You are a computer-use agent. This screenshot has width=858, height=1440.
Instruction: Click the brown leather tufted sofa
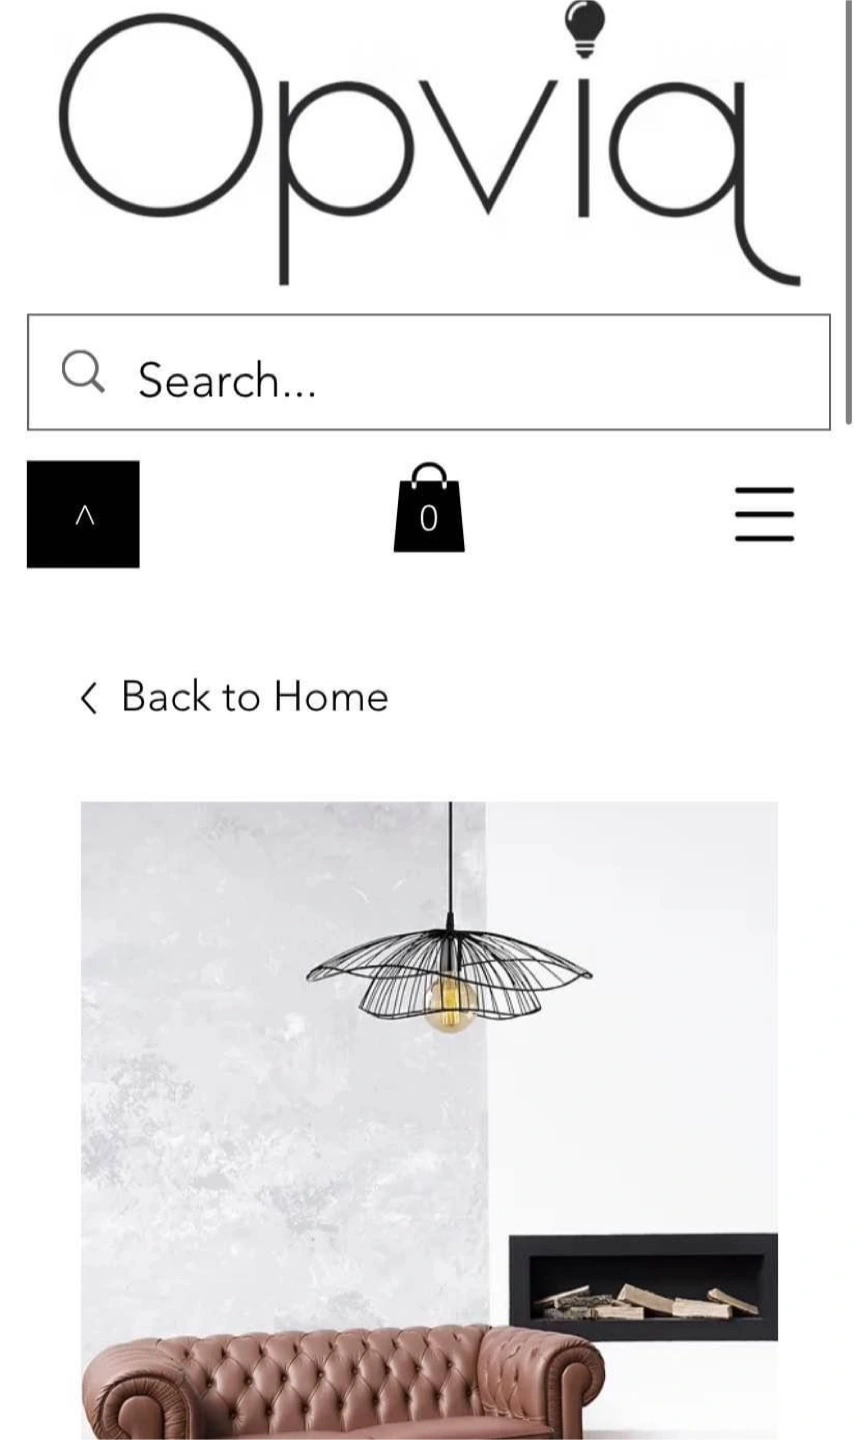(x=344, y=1383)
